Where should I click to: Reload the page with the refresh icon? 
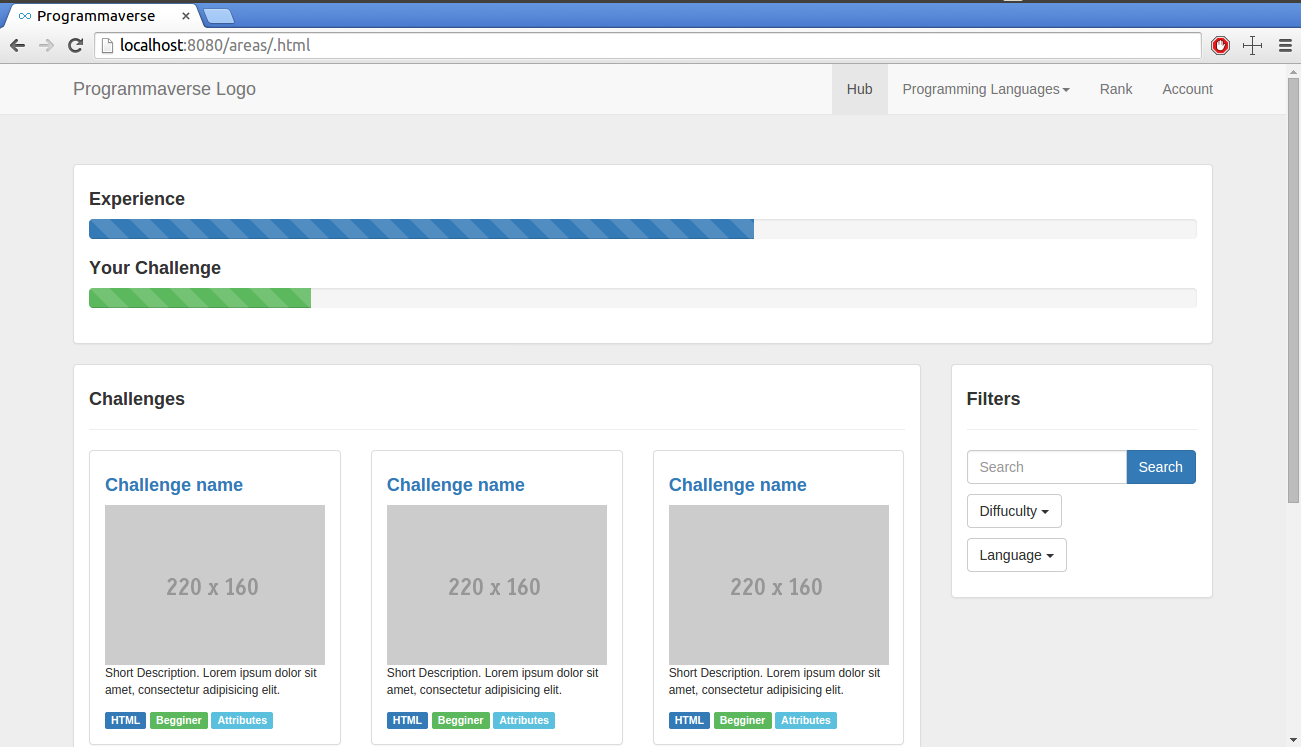pos(75,45)
